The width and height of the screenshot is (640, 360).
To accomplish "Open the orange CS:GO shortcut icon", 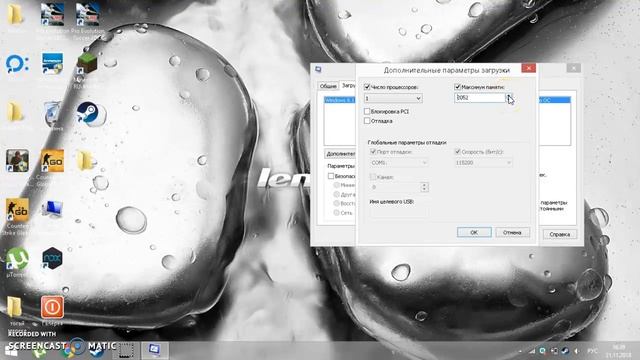I will (52, 161).
